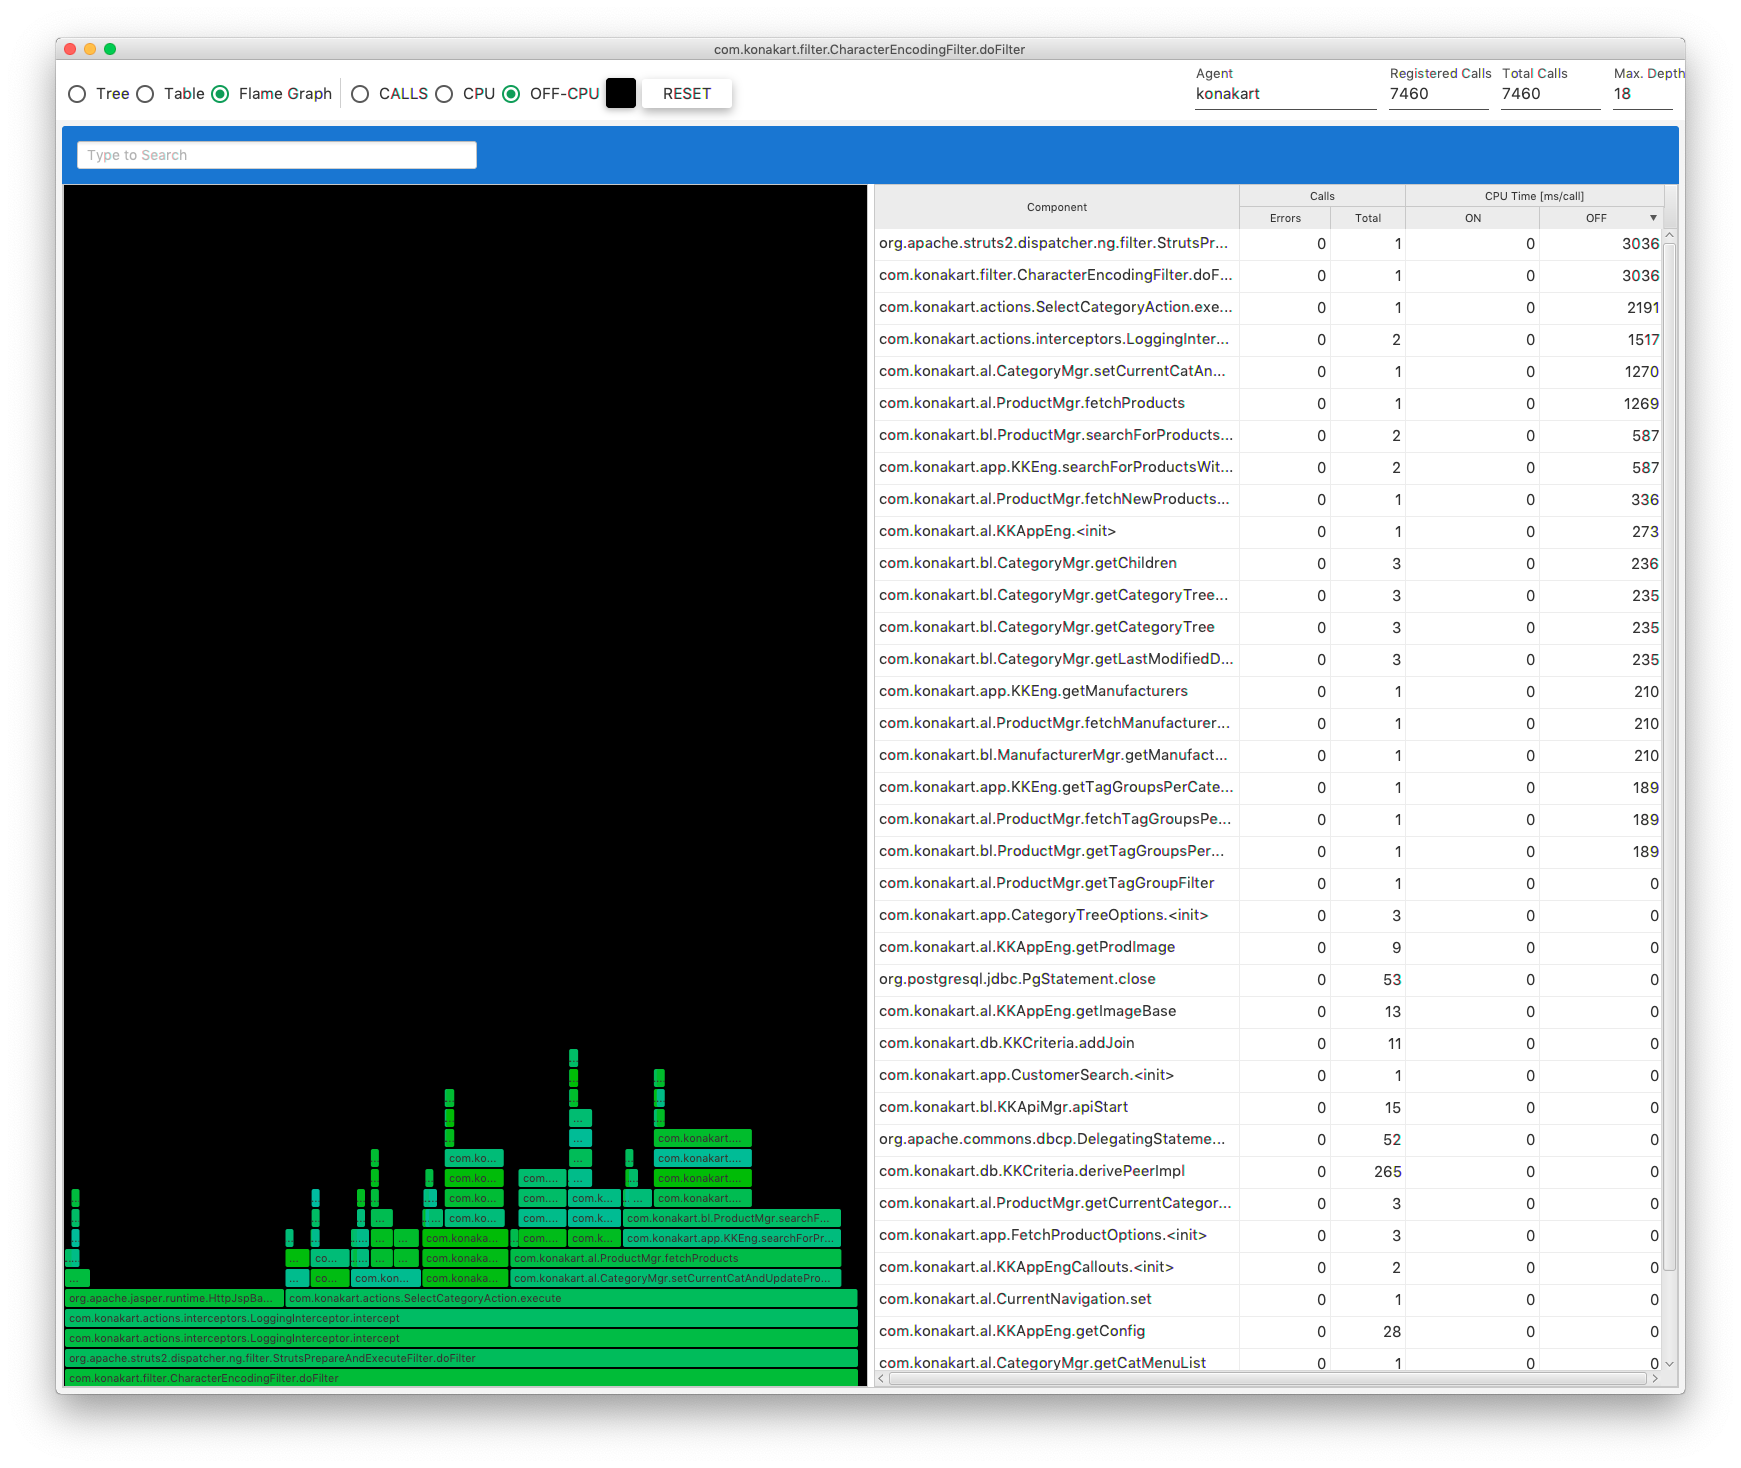Viewport: 1741px width, 1468px height.
Task: Click the Registered Calls value field
Action: pyautogui.click(x=1438, y=94)
